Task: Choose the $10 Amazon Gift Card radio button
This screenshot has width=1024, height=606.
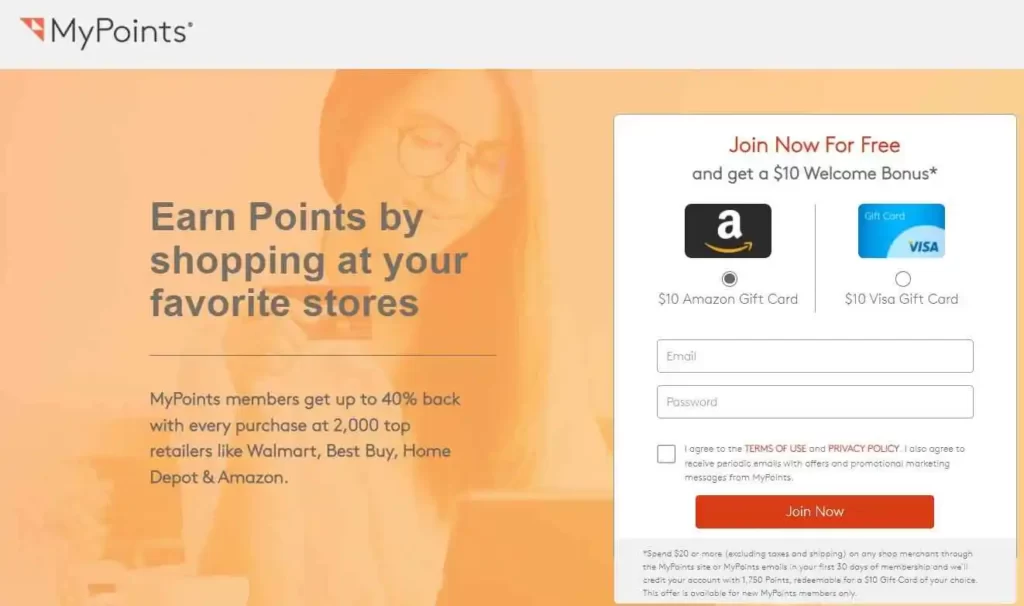Action: (729, 279)
